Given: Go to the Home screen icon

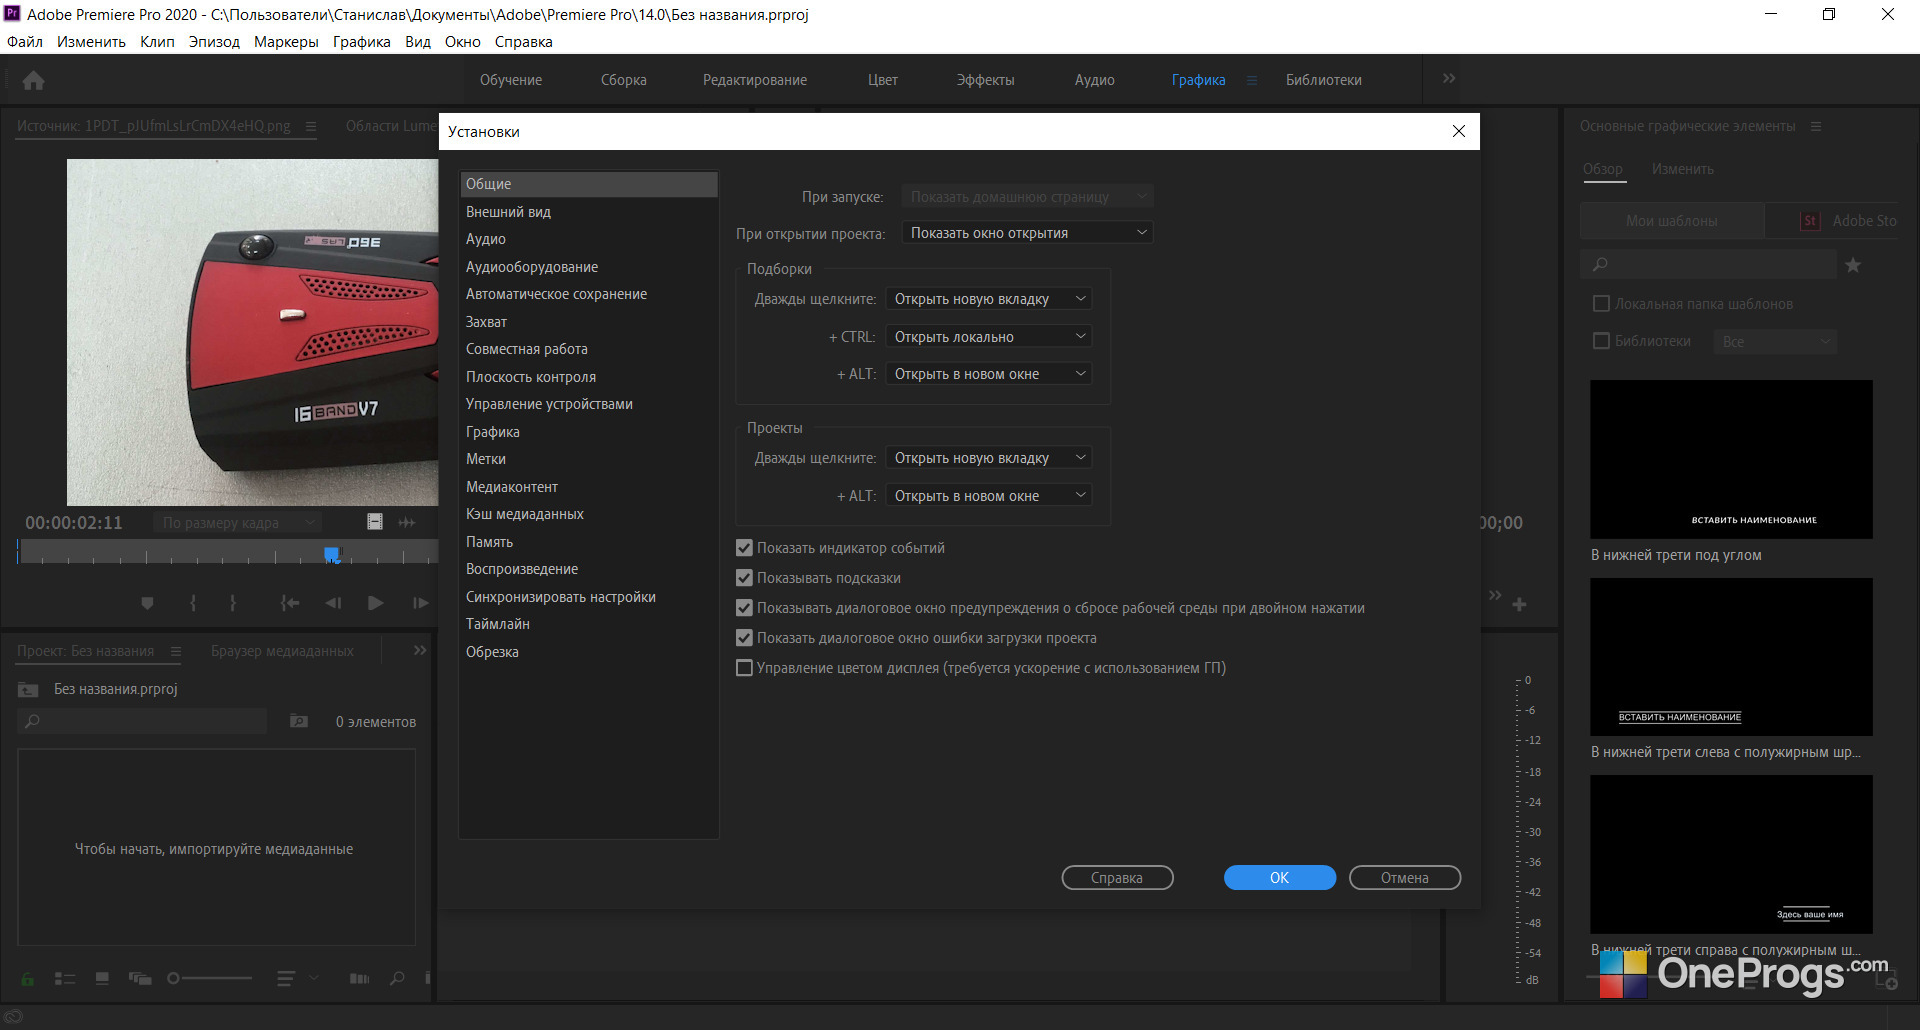Looking at the screenshot, I should [33, 80].
